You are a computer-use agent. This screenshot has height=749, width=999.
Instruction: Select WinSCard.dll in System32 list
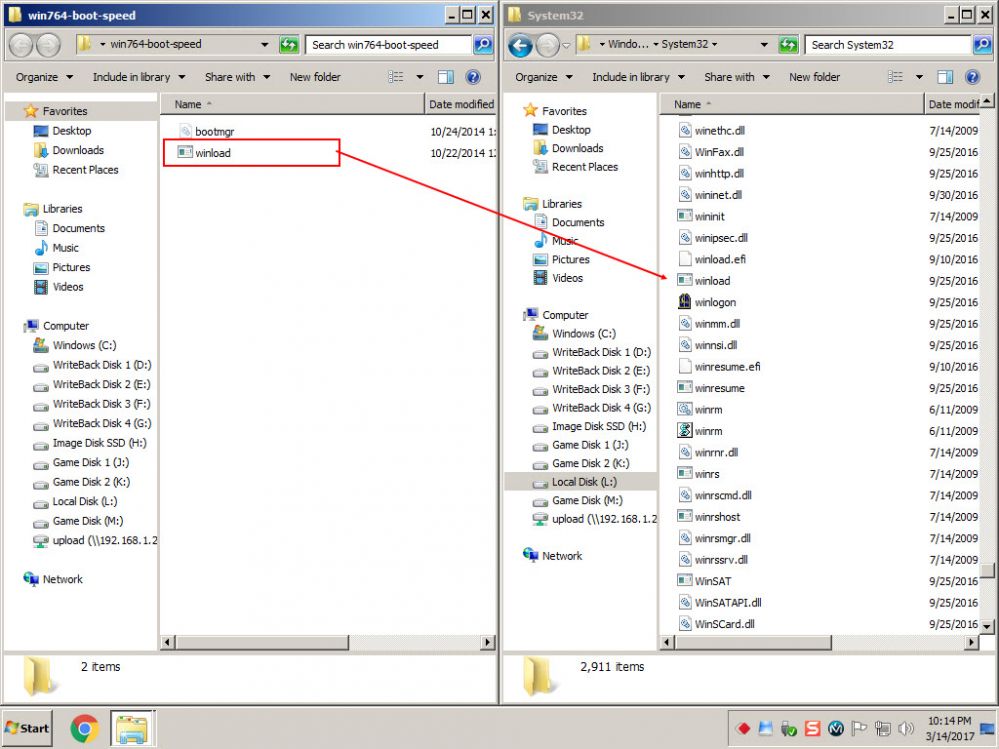[716, 624]
